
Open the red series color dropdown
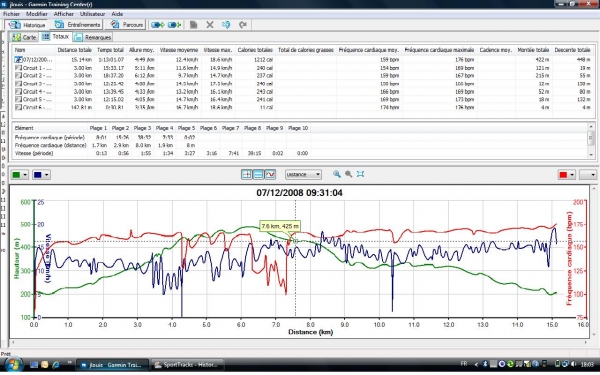567,175
